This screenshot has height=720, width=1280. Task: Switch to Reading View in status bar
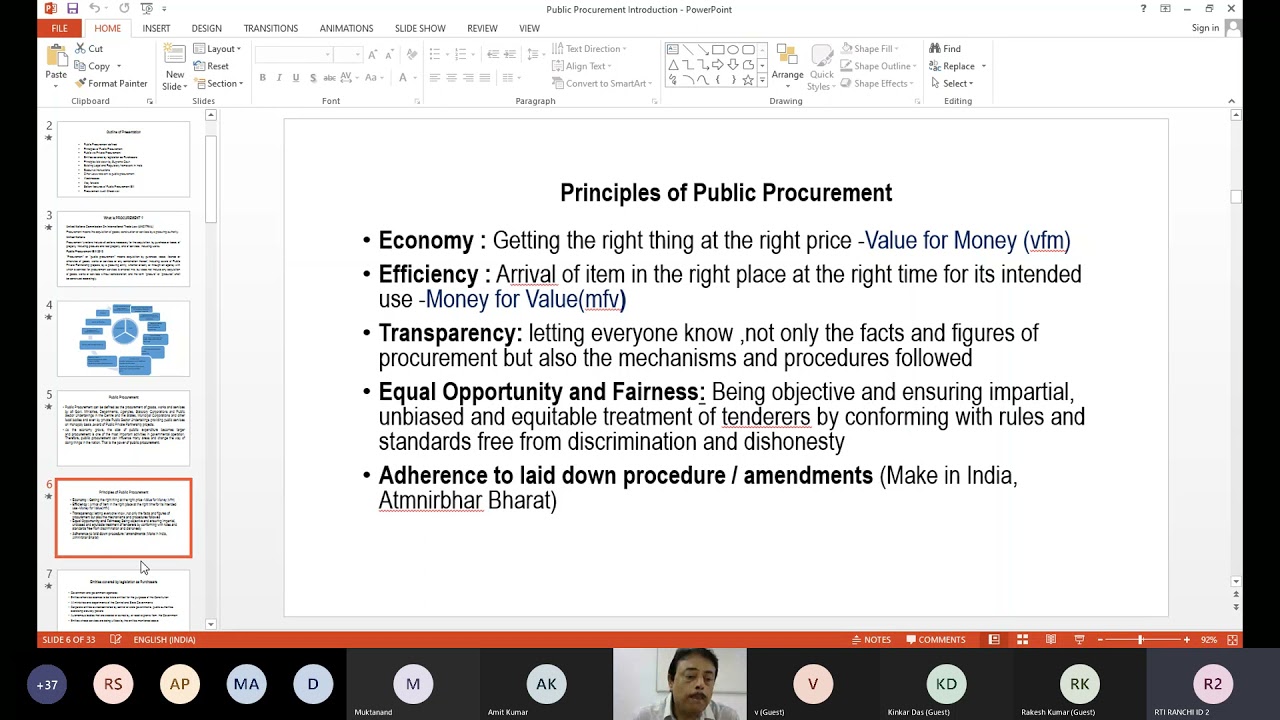coord(1050,640)
